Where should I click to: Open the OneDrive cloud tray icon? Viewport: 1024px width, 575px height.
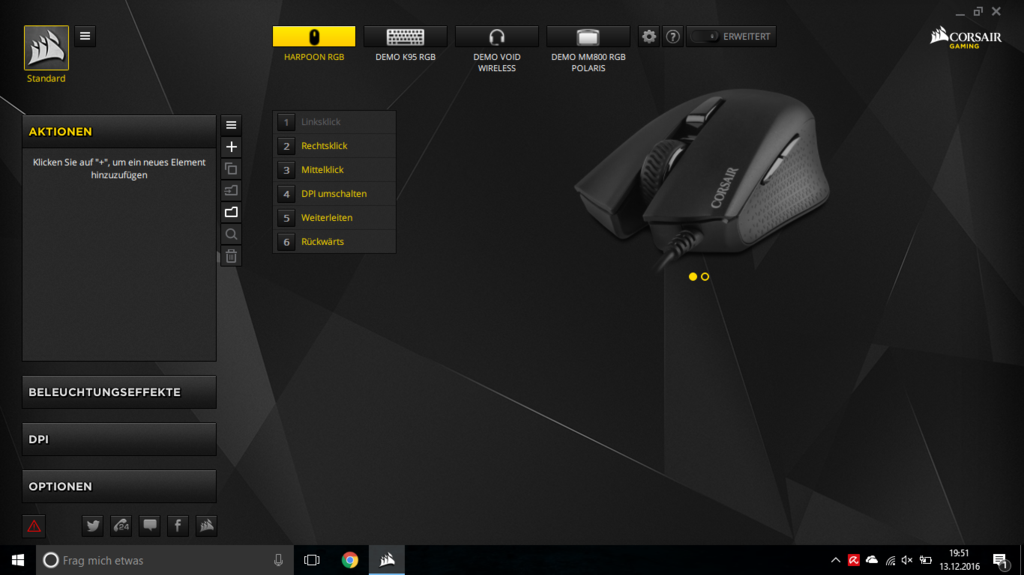[872, 560]
